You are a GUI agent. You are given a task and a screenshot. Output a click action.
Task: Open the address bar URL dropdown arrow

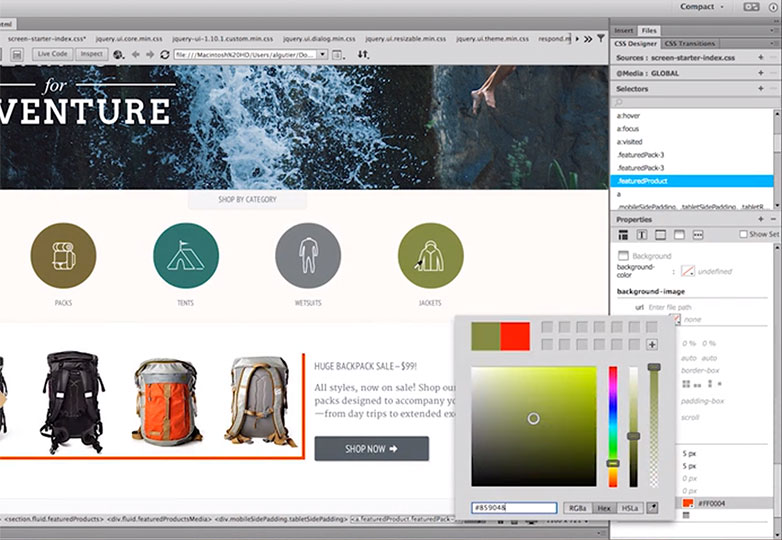pyautogui.click(x=323, y=54)
